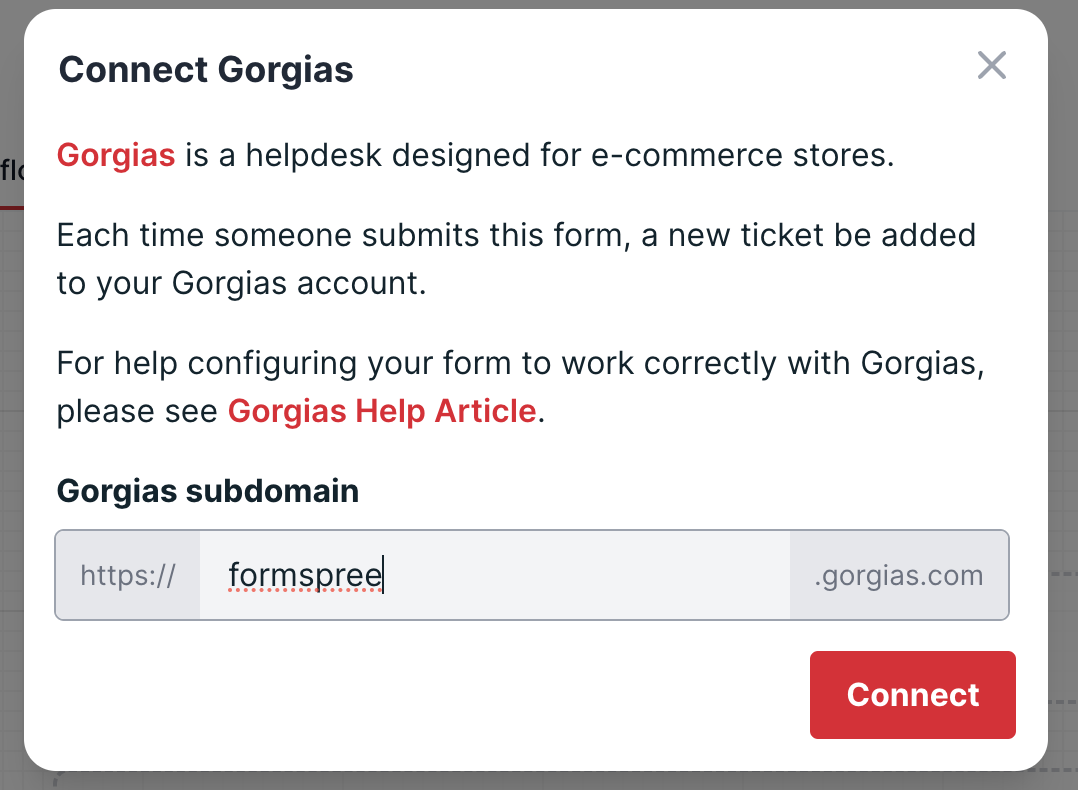Viewport: 1078px width, 790px height.
Task: Click the 'please see' text before the help link
Action: coord(138,411)
